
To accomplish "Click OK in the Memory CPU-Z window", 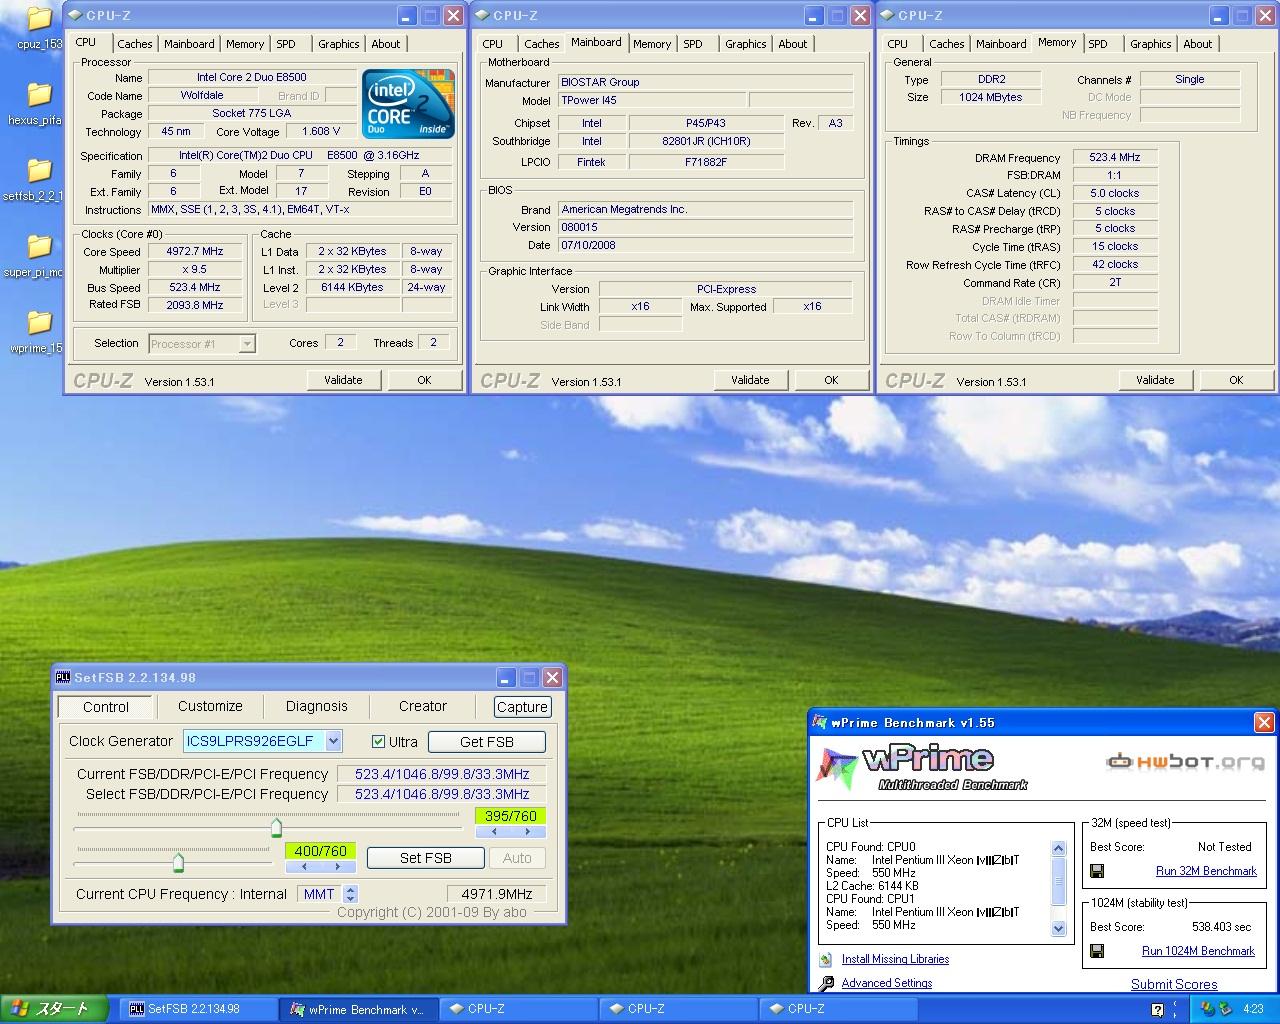I will (x=1236, y=380).
